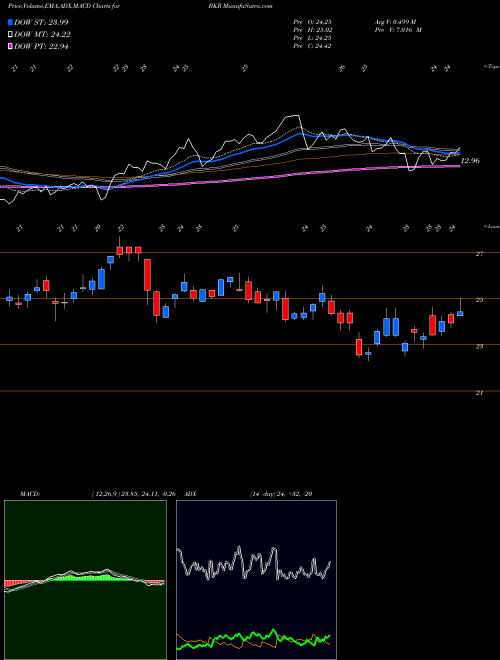This screenshot has width=500, height=660.
Task: Click the MACD parameters '(12,26,9) 23.85, 24.11, -0.26'
Action: click(136, 494)
